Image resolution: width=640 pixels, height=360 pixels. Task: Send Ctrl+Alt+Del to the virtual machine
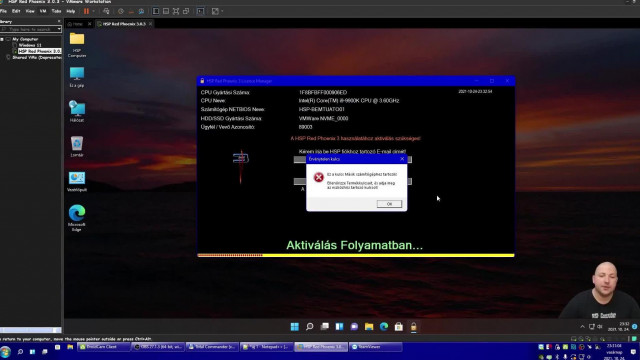pyautogui.click(x=106, y=11)
